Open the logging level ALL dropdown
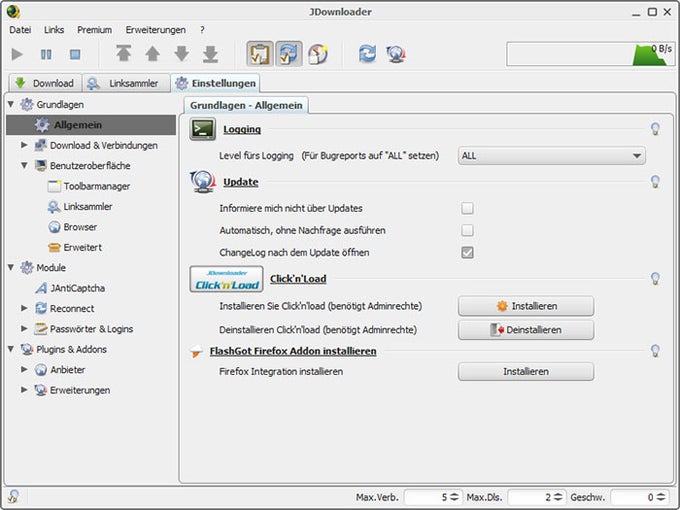 (x=552, y=156)
